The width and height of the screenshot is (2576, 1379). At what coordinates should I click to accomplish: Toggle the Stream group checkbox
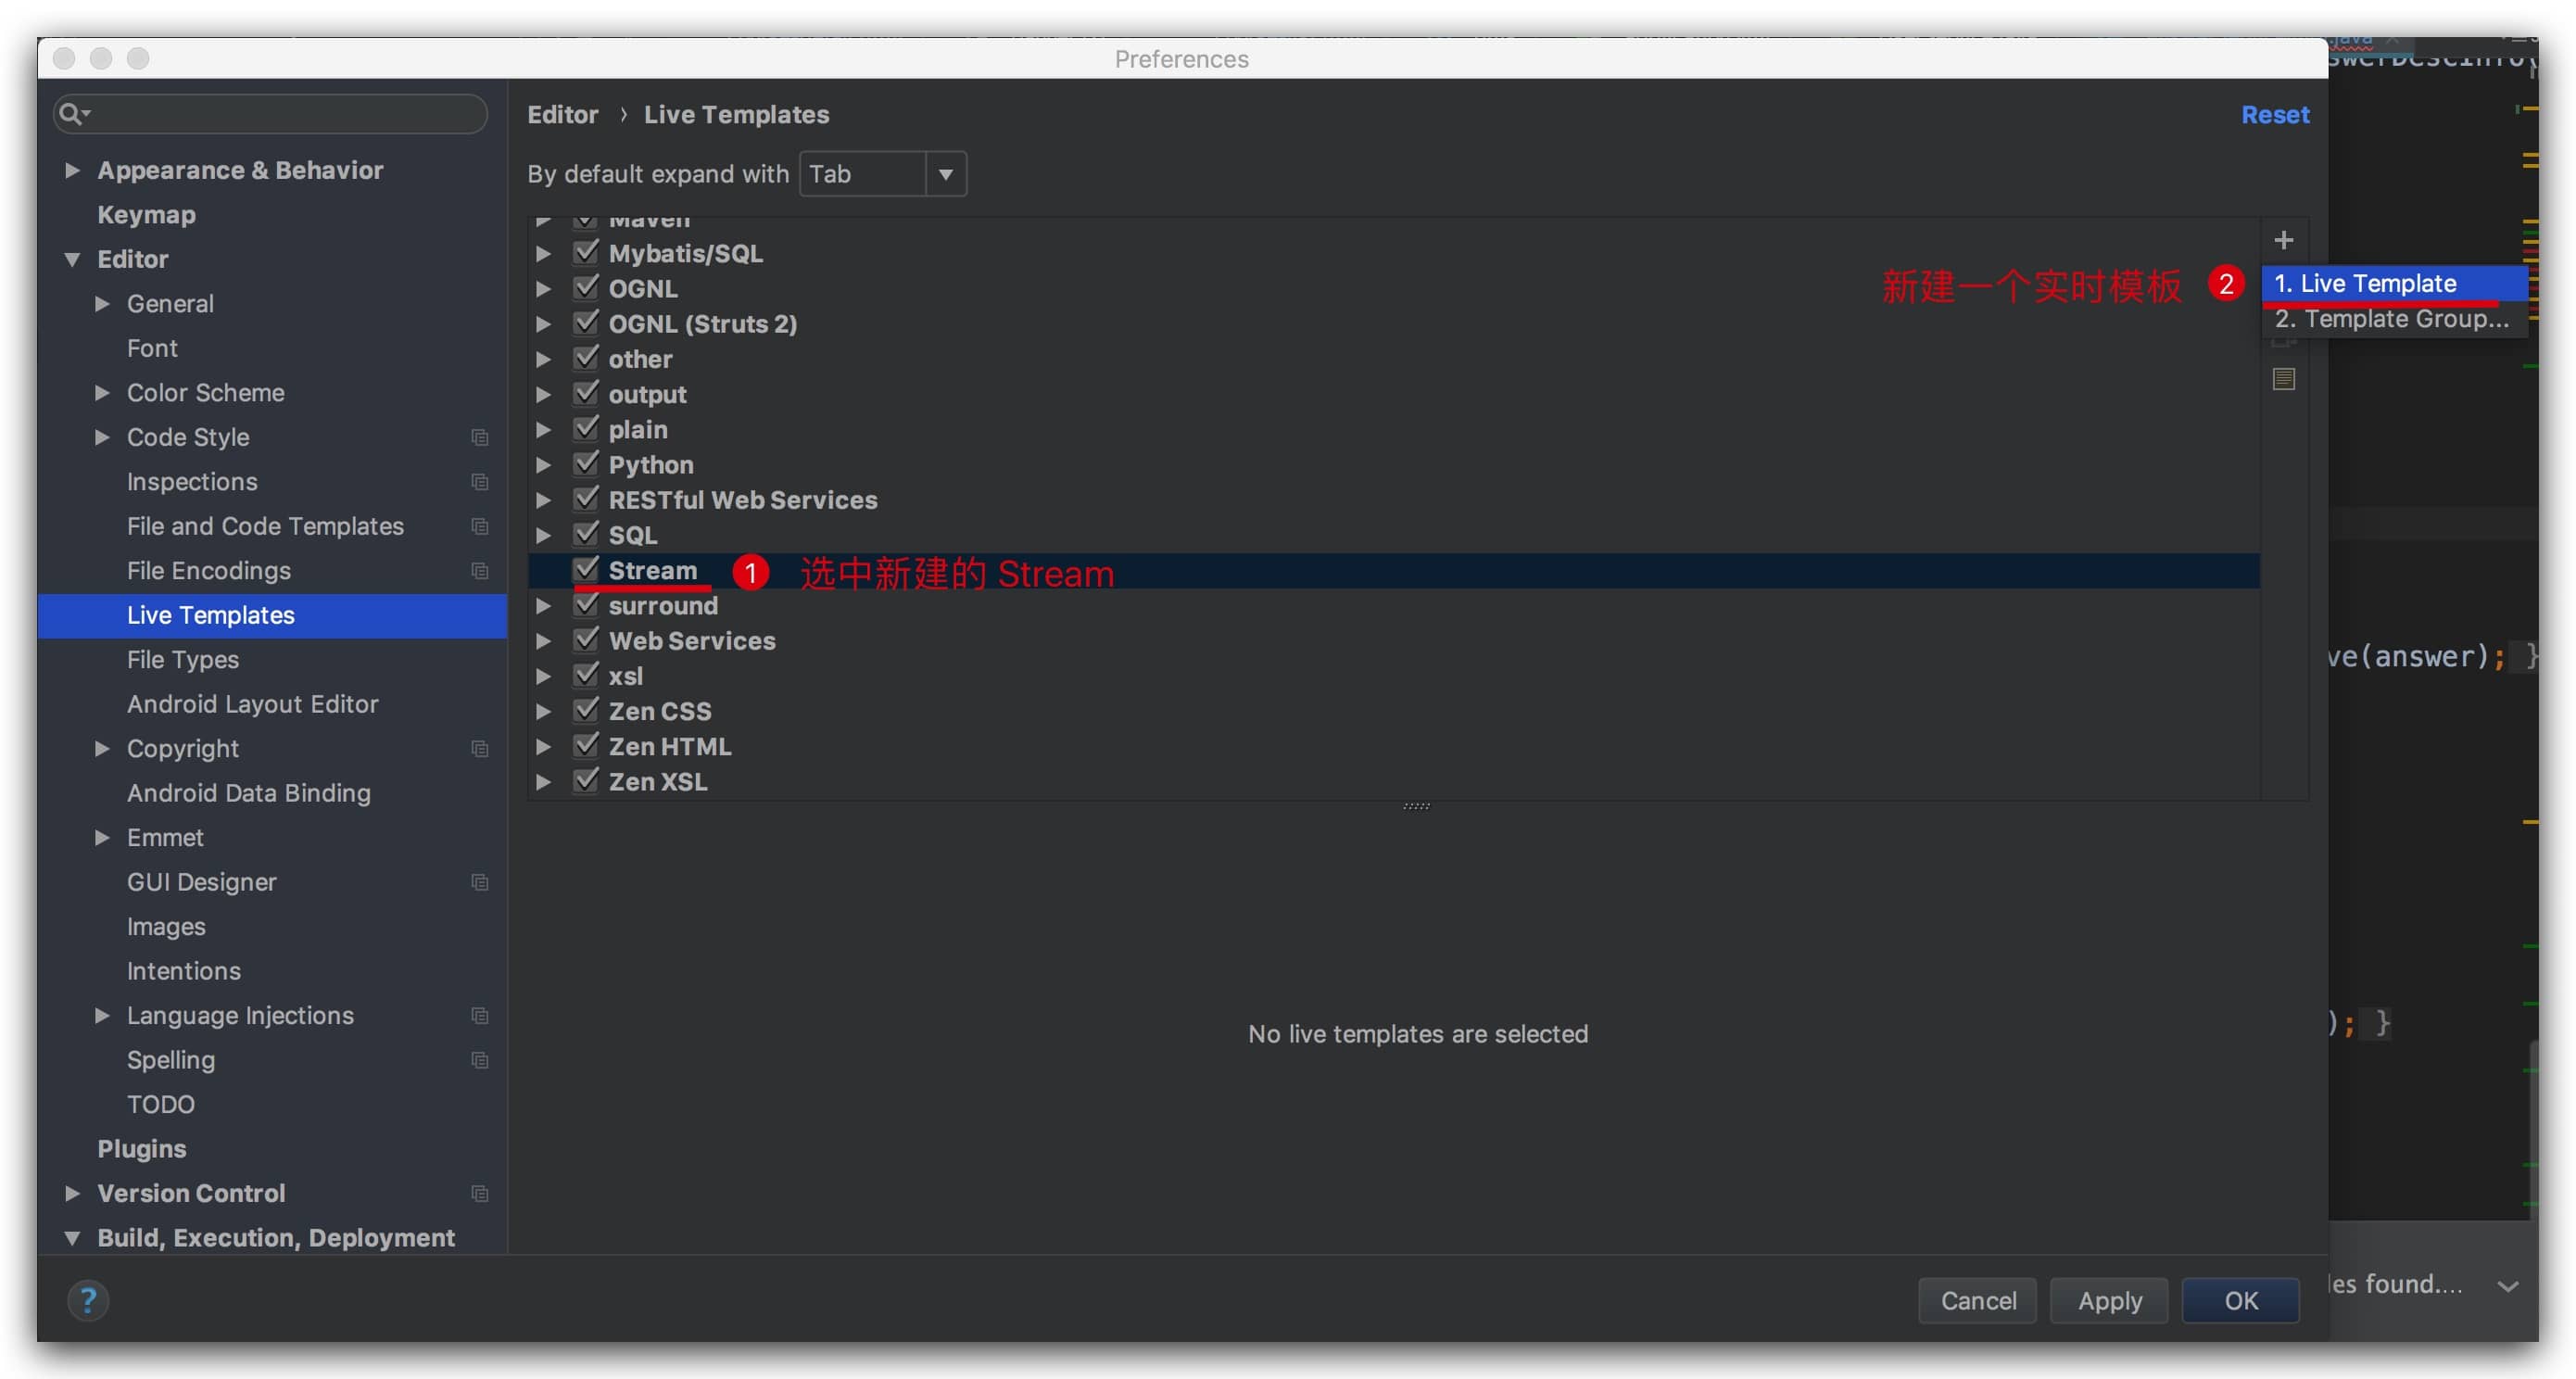tap(586, 569)
